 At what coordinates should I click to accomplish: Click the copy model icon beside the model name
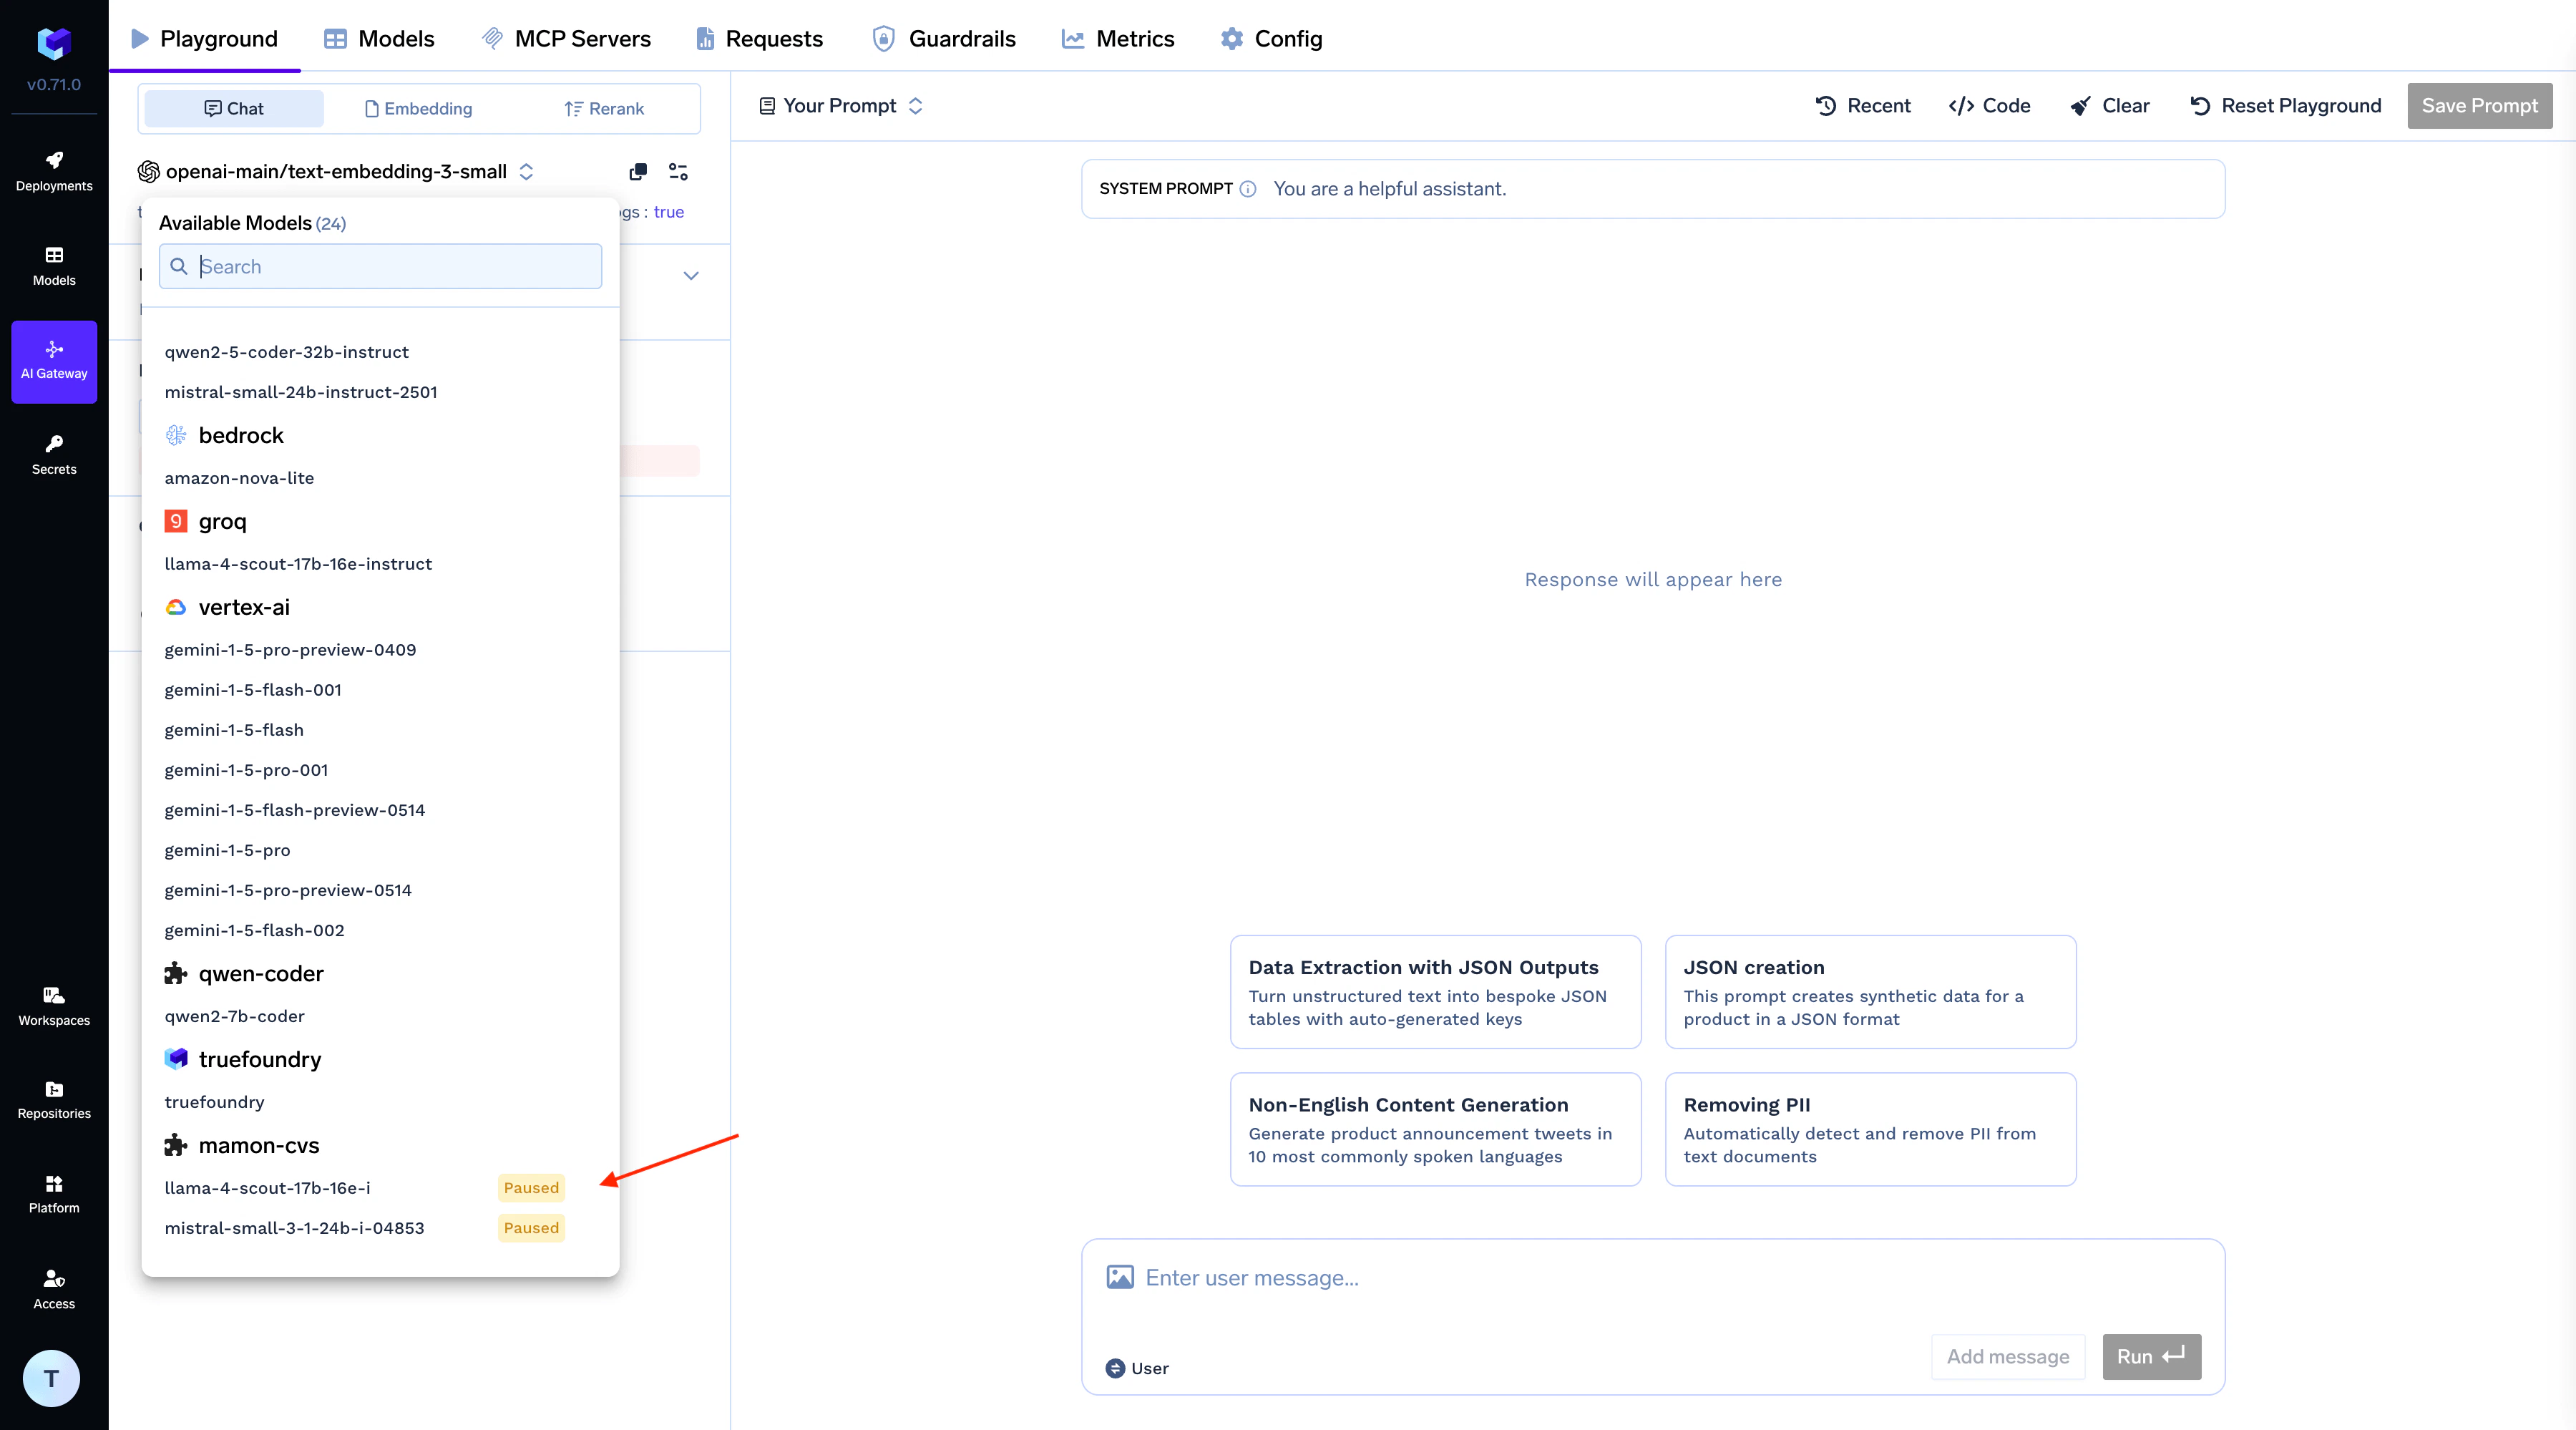(638, 172)
